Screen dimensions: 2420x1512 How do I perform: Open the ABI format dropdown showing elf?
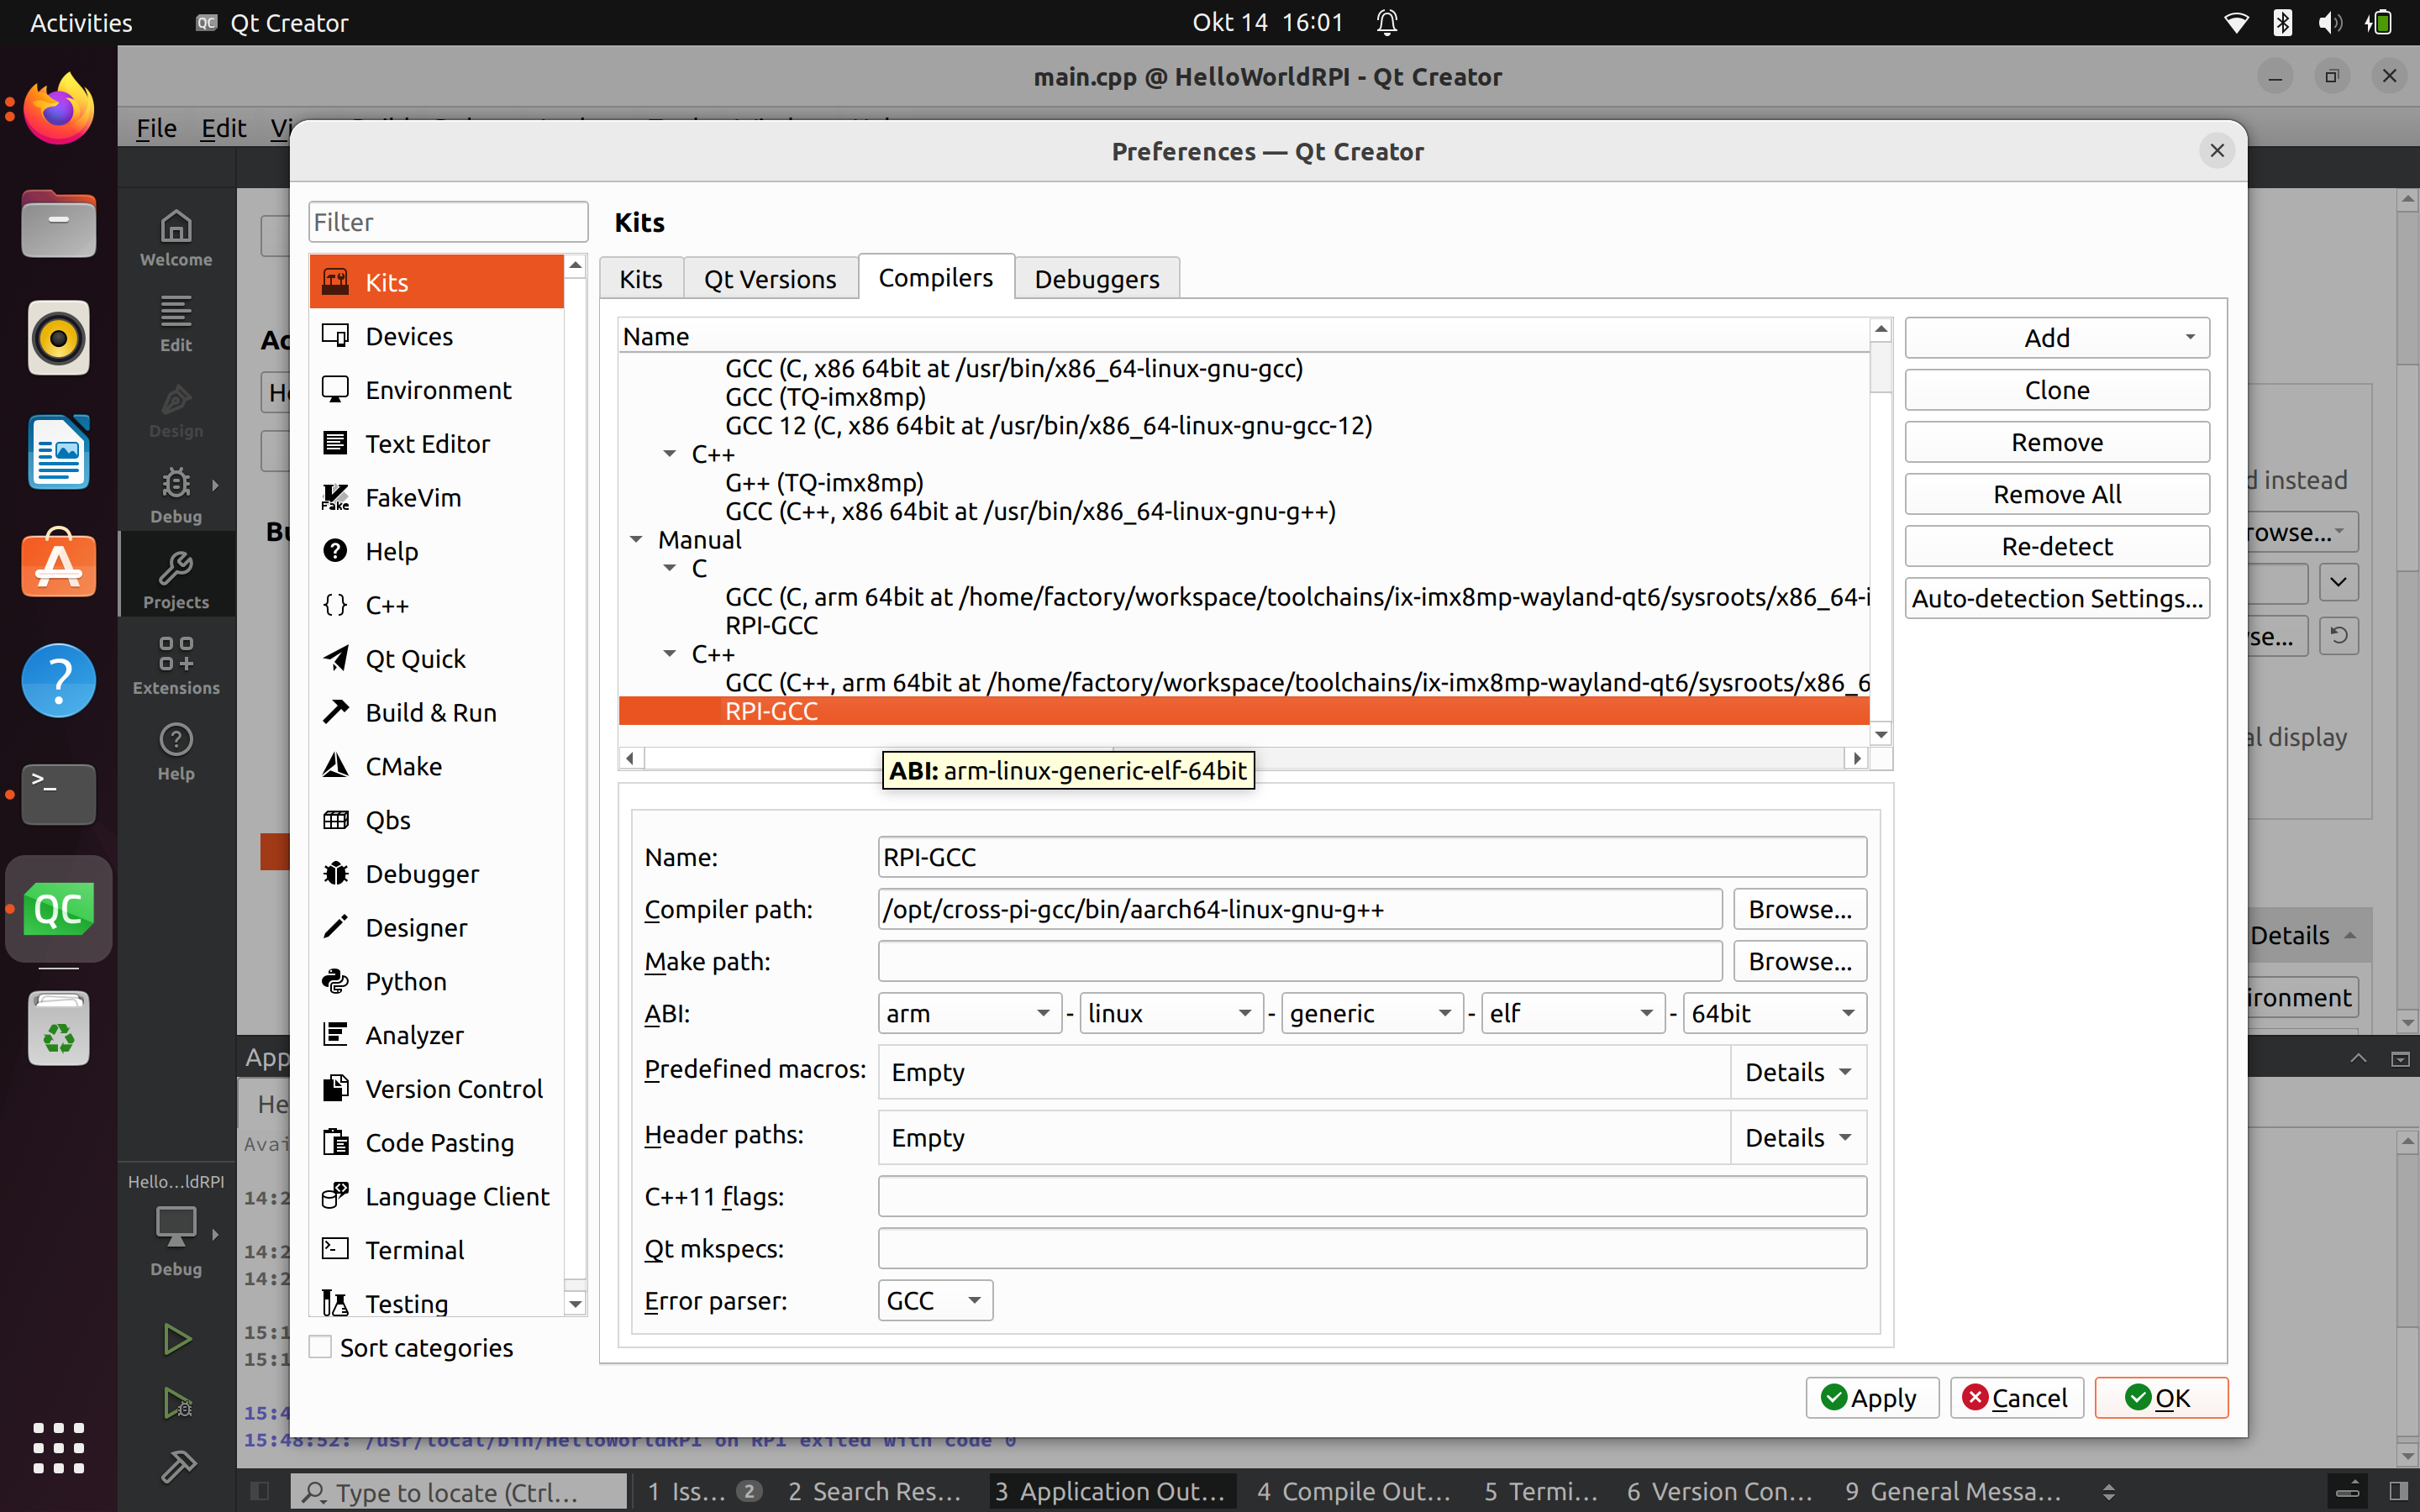point(1573,1013)
